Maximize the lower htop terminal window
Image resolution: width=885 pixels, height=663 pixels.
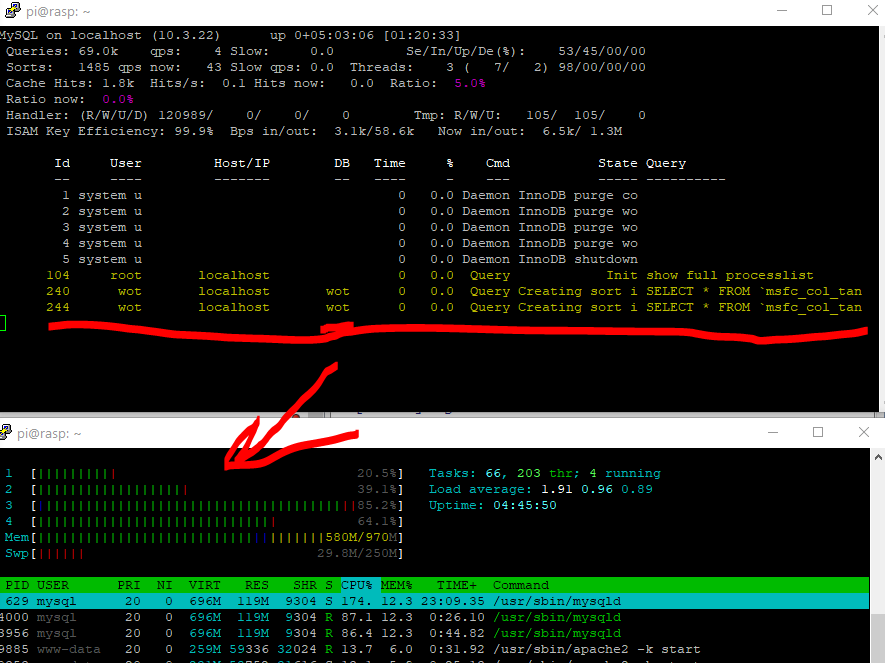[818, 432]
